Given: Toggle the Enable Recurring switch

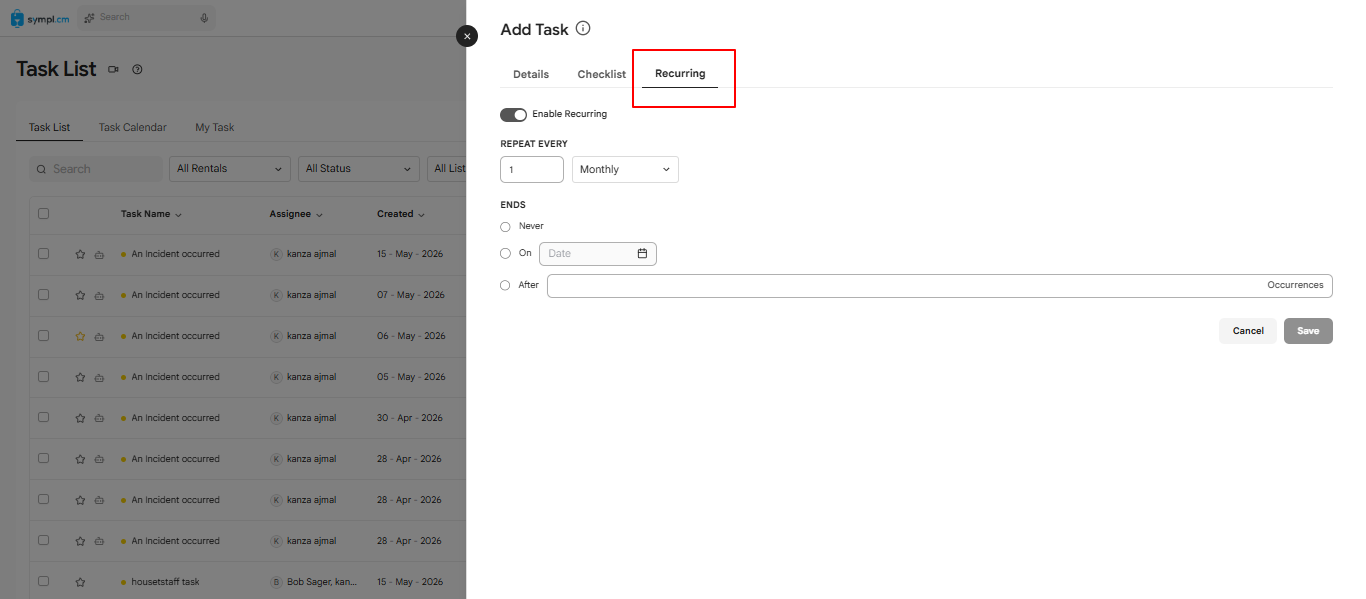Looking at the screenshot, I should coord(513,114).
